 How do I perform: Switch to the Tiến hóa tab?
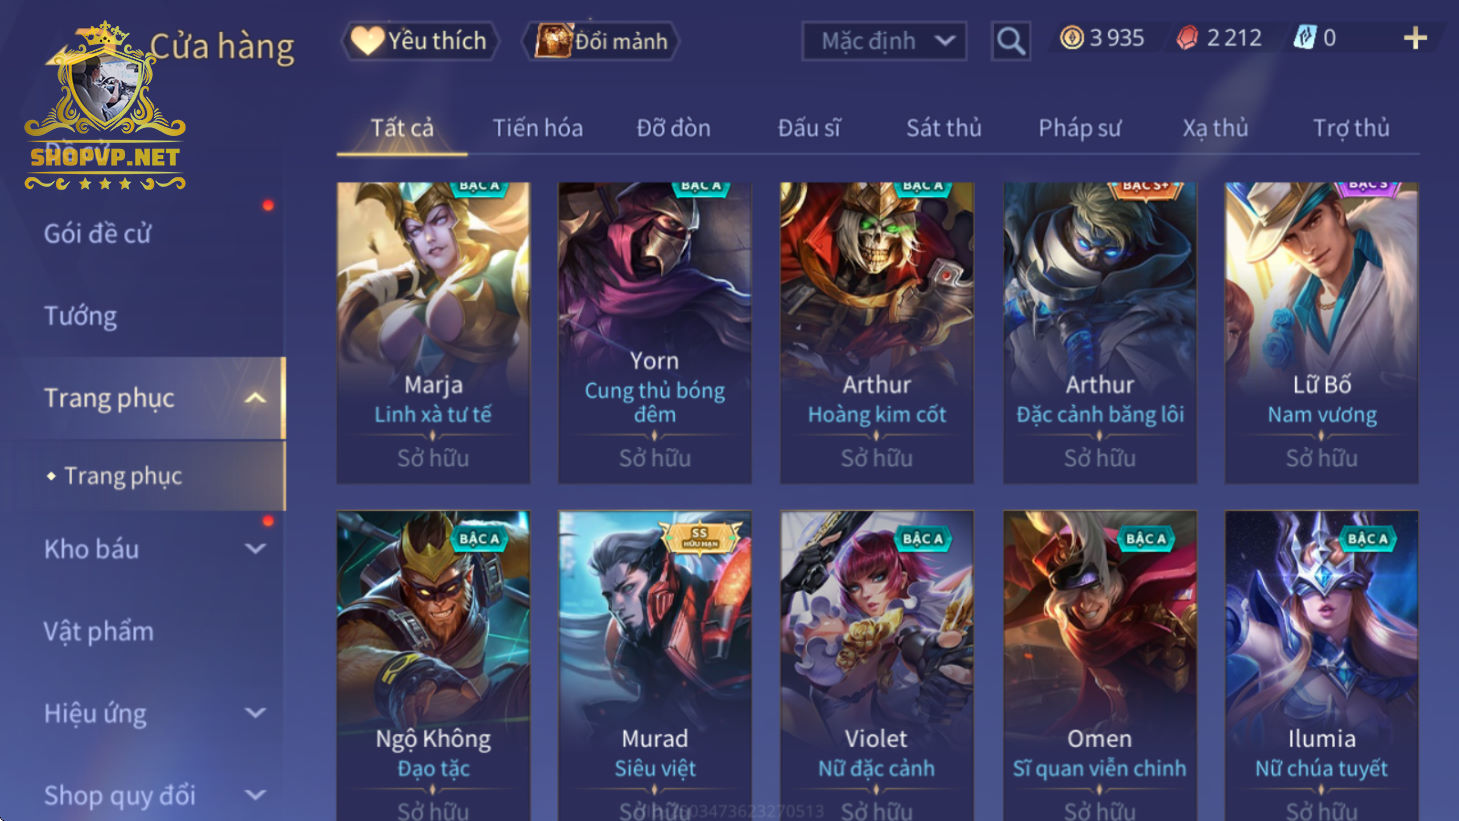pos(538,128)
